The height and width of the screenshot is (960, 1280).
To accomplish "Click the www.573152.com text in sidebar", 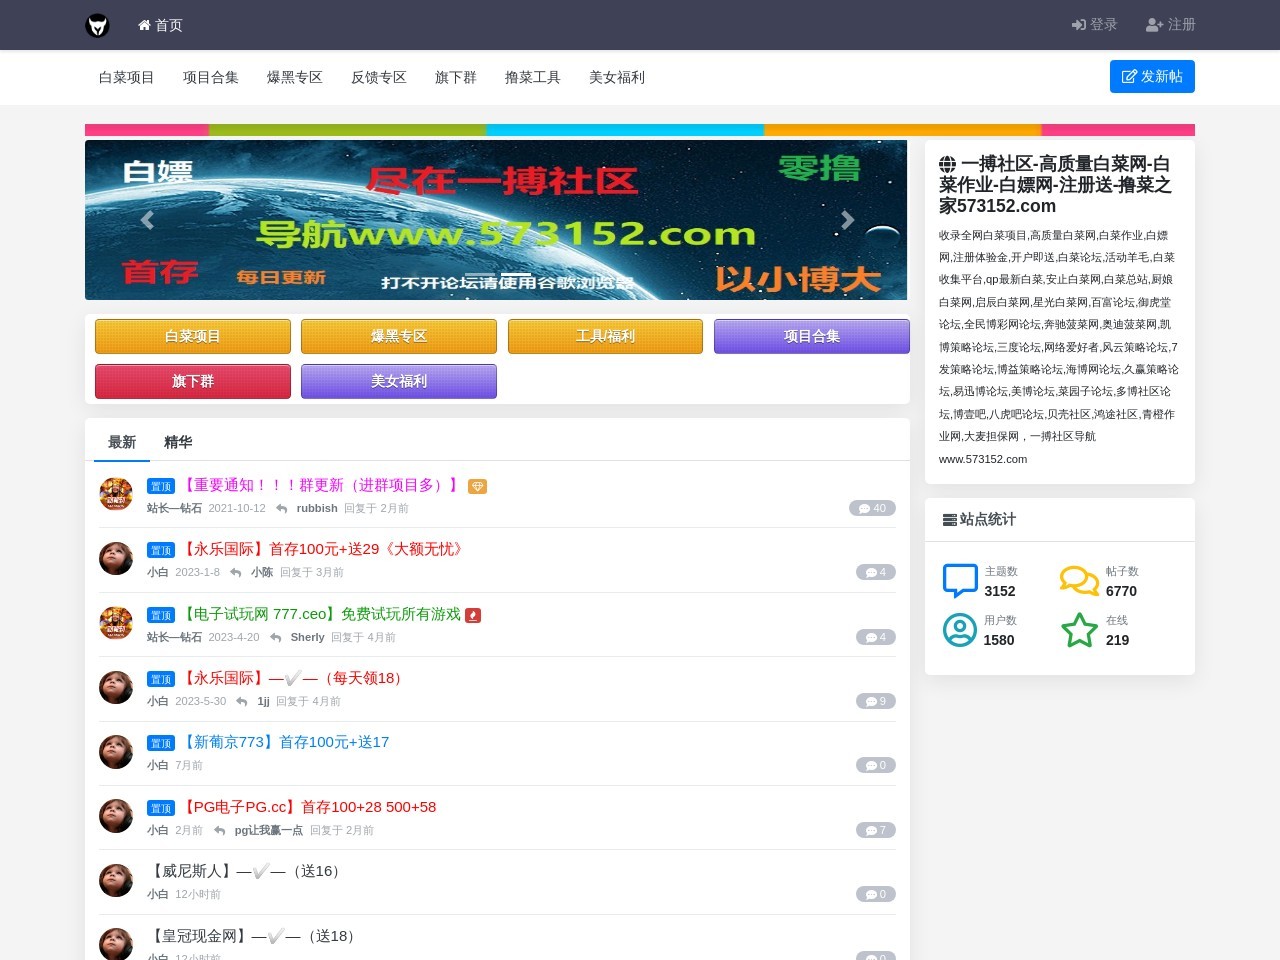I will pos(983,459).
